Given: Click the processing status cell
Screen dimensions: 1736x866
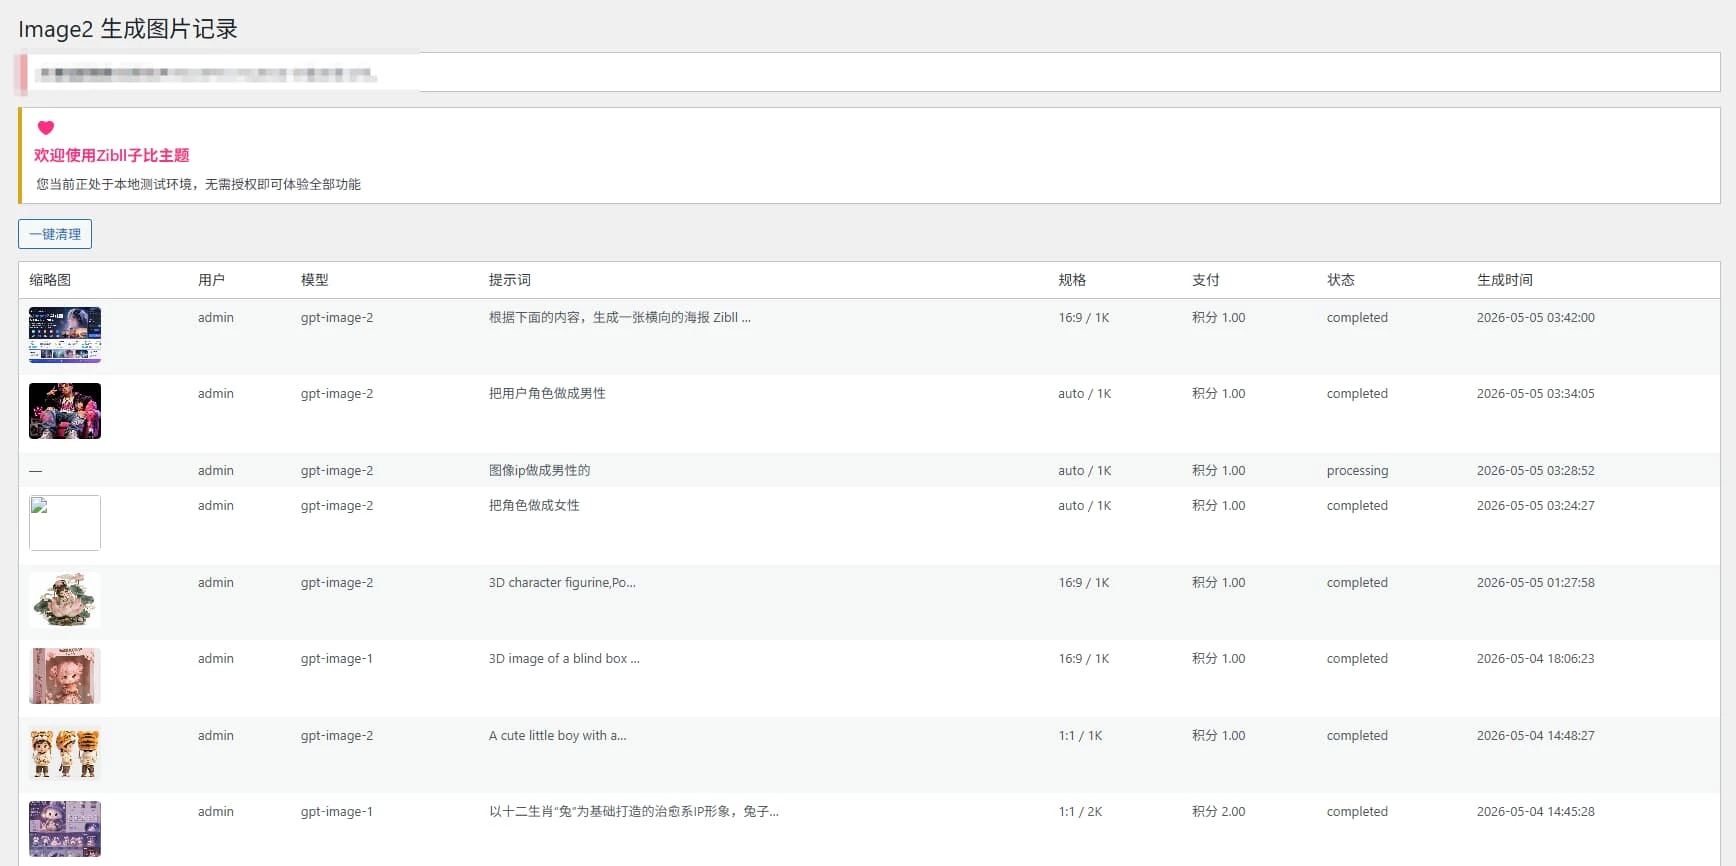Looking at the screenshot, I should [1357, 470].
